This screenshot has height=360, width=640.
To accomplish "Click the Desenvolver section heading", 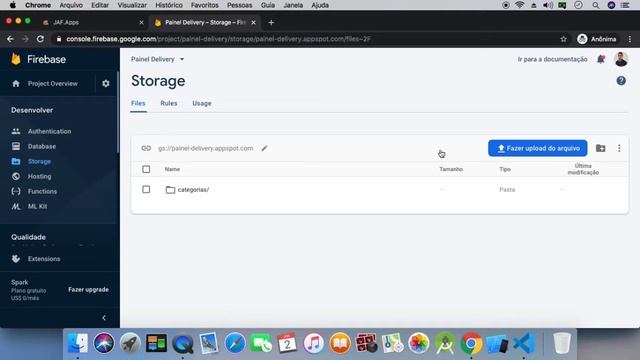I will tap(32, 110).
